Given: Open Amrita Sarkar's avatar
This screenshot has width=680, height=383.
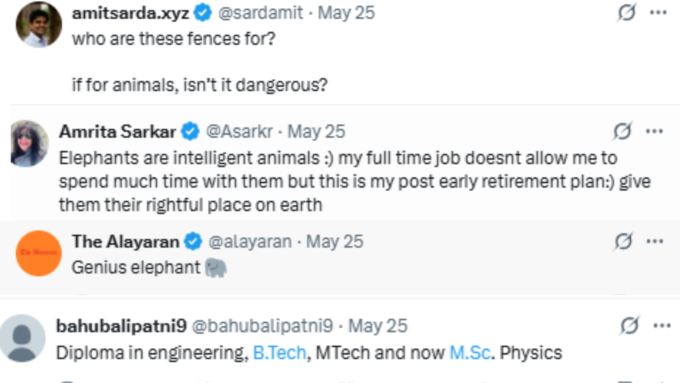Looking at the screenshot, I should (29, 144).
